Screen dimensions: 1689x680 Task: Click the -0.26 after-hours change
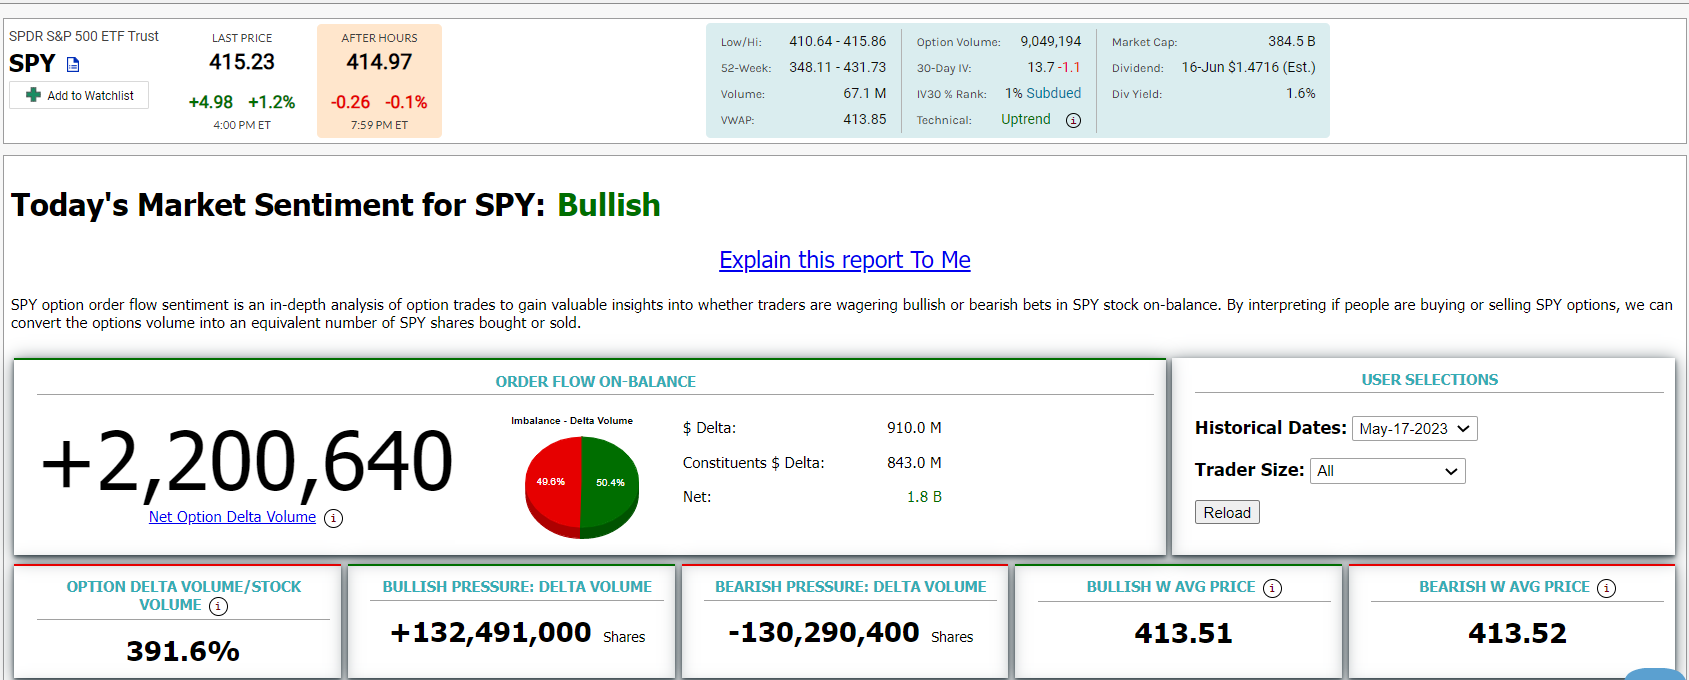[x=351, y=102]
